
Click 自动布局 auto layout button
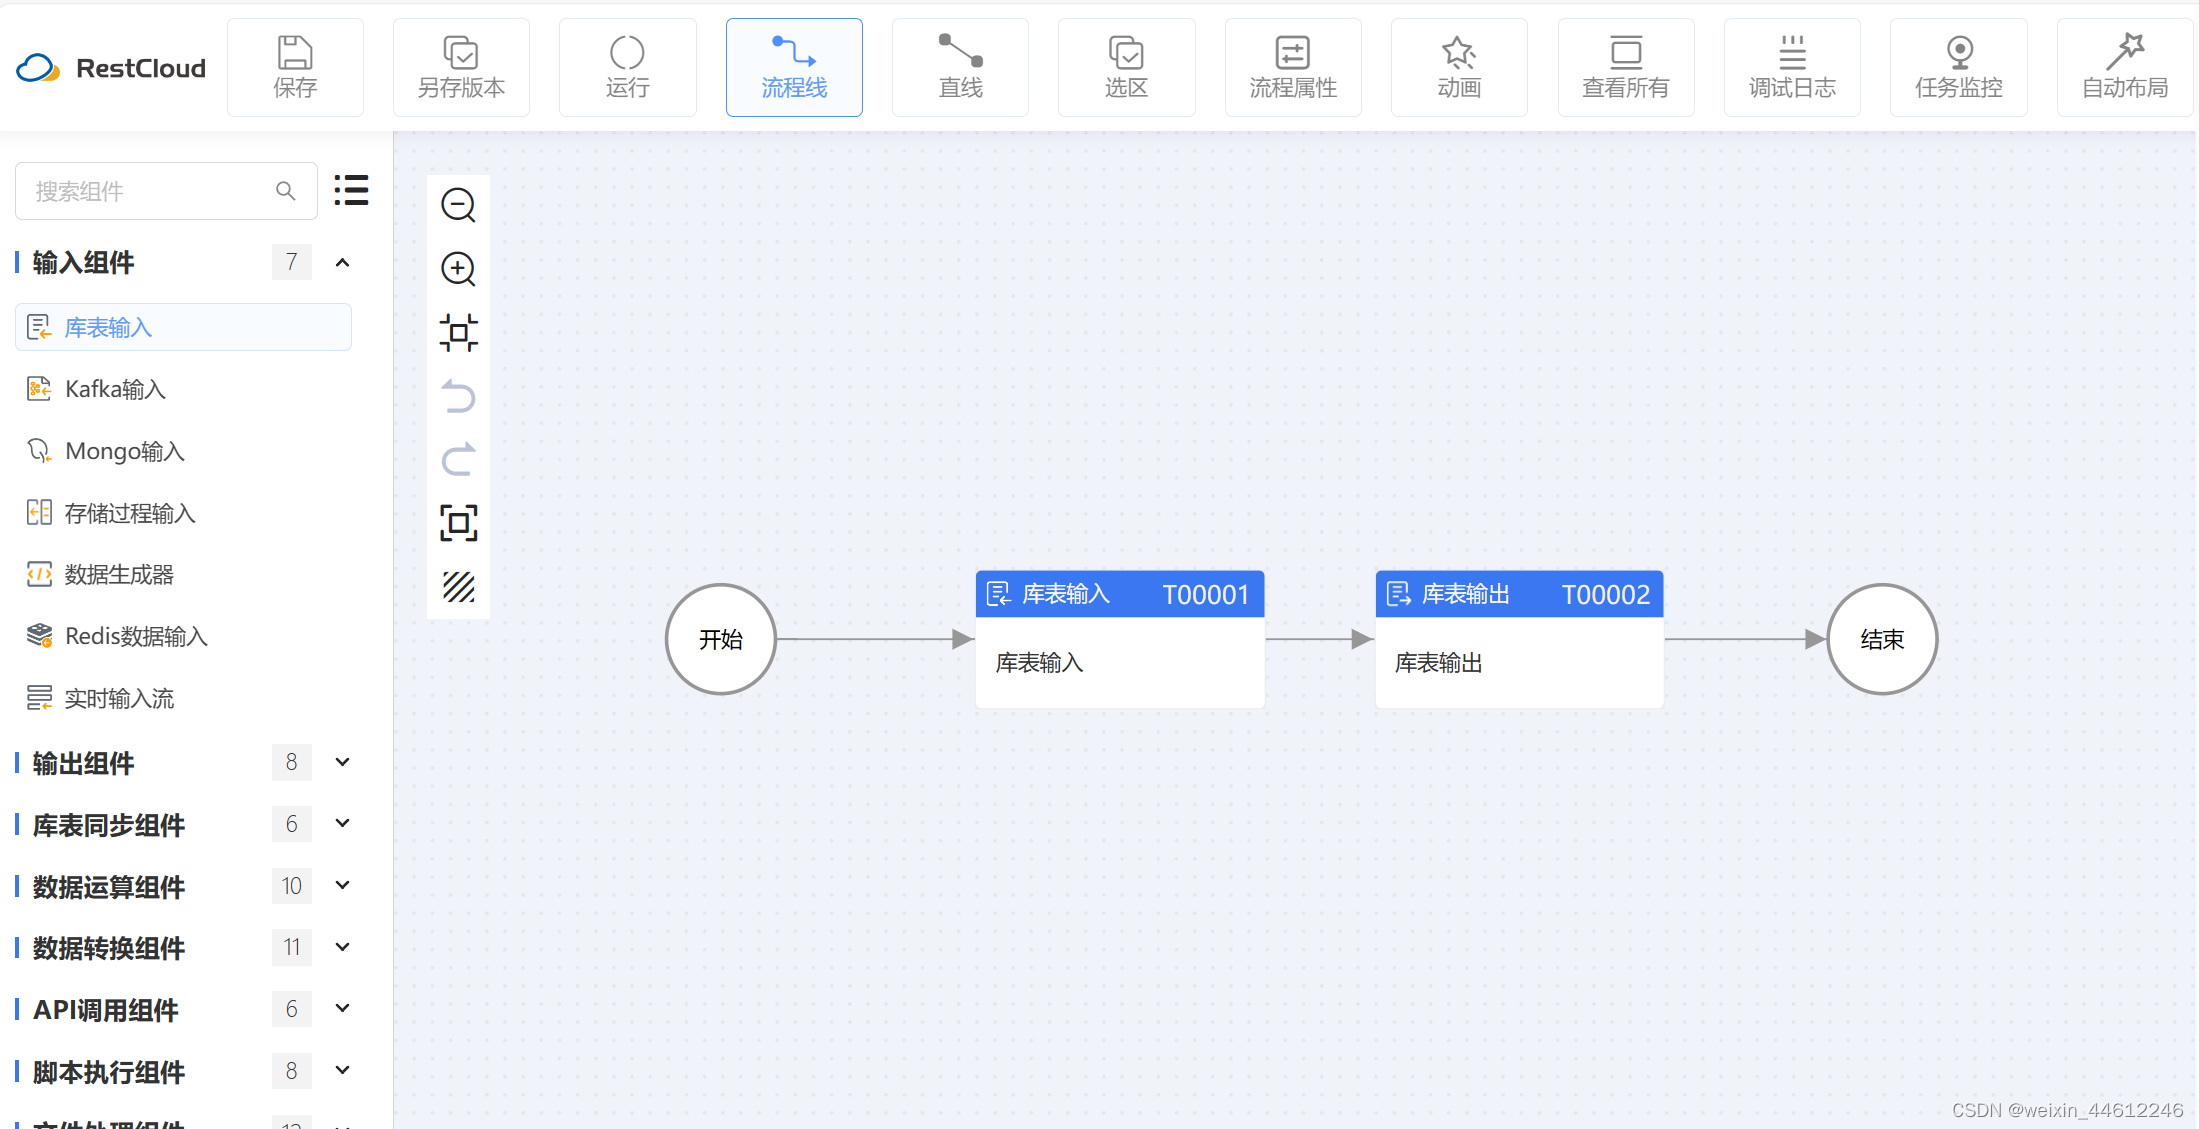pyautogui.click(x=2124, y=67)
